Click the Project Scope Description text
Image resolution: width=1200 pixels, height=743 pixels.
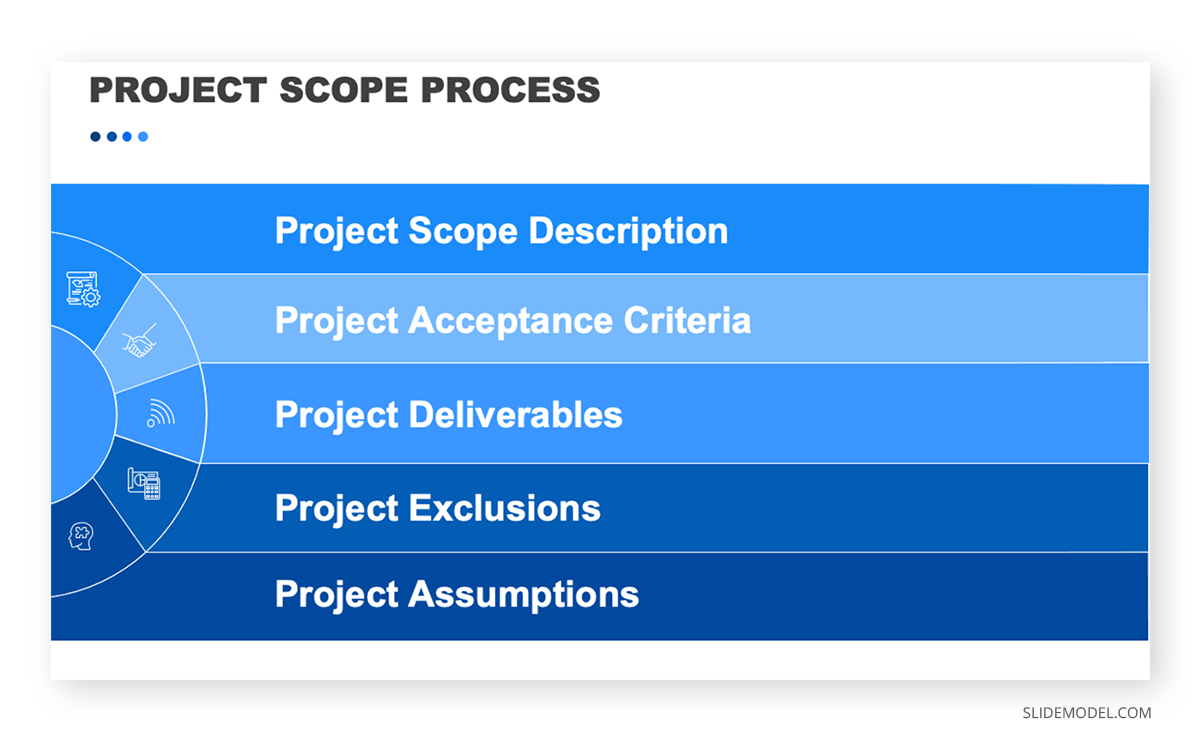(x=501, y=231)
